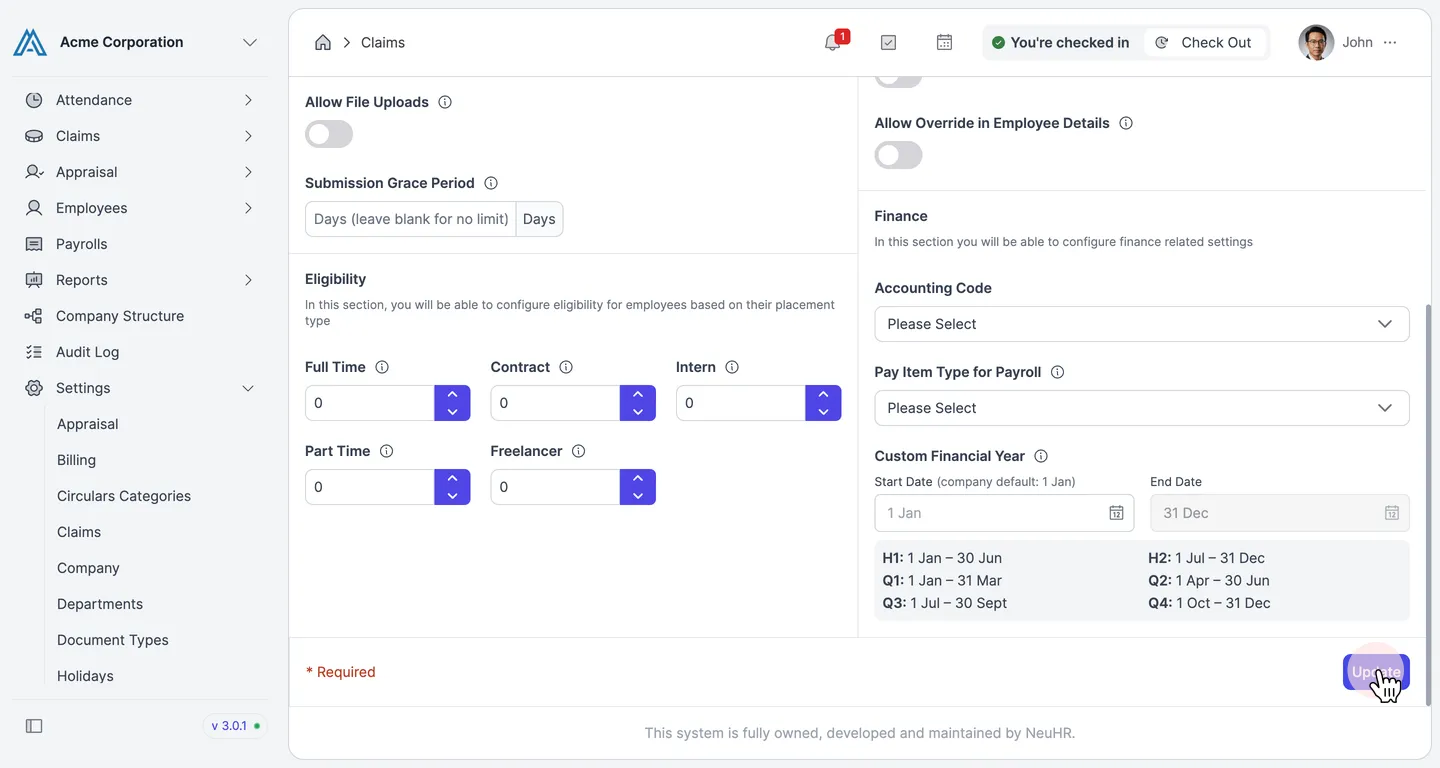Open the tasks checklist icon

tap(888, 42)
